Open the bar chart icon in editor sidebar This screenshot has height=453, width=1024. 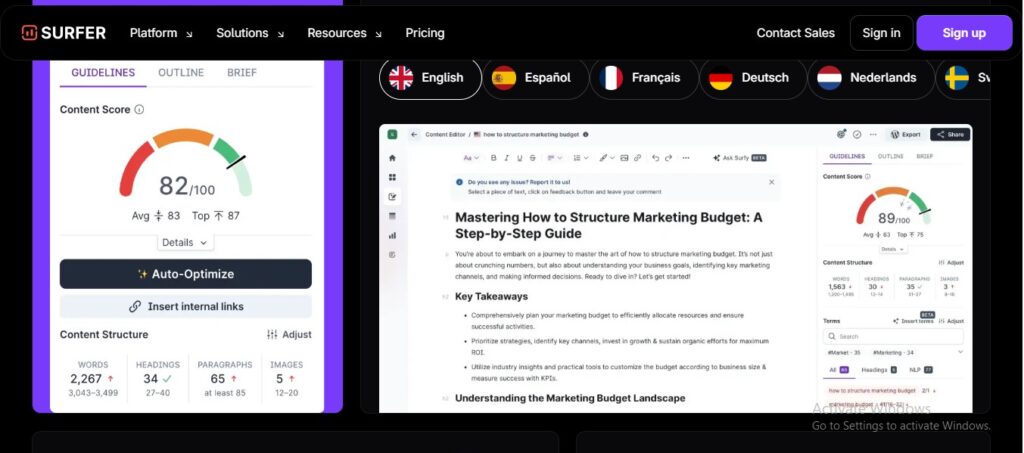pos(392,236)
